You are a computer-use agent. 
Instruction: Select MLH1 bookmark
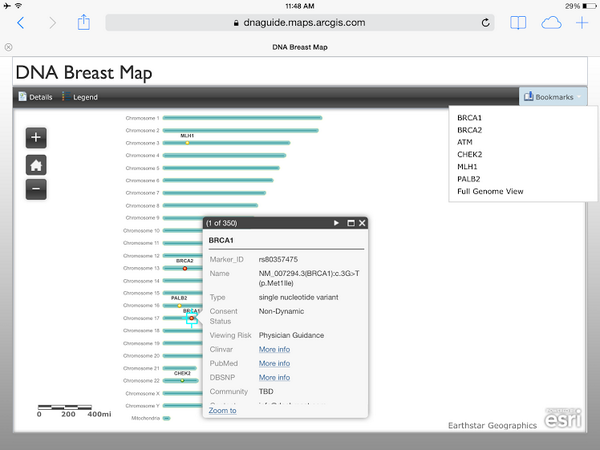coord(467,167)
